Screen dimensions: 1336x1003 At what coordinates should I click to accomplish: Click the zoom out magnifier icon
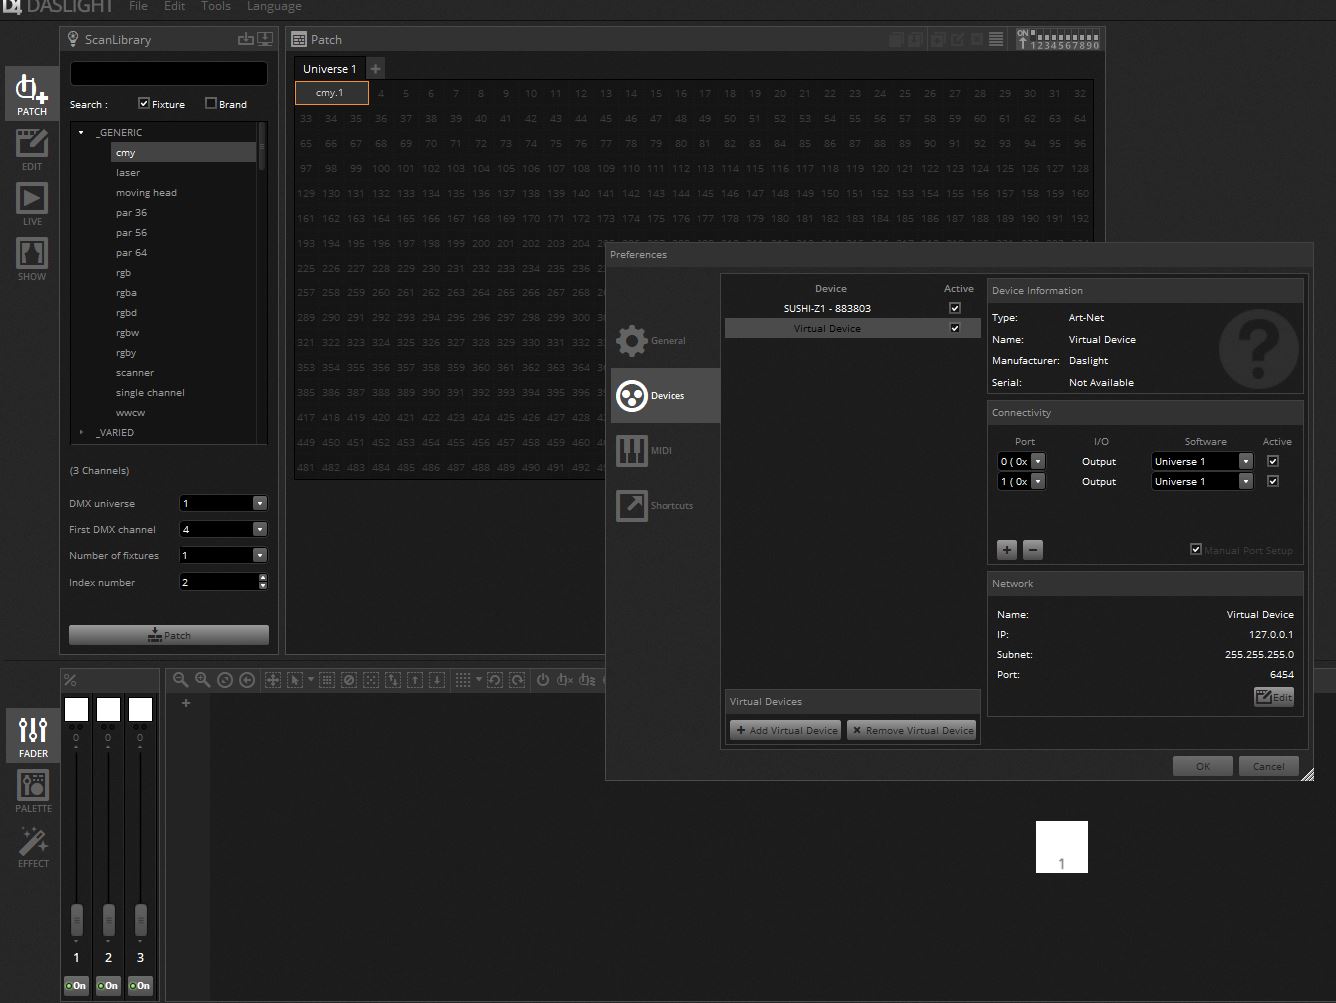[181, 680]
